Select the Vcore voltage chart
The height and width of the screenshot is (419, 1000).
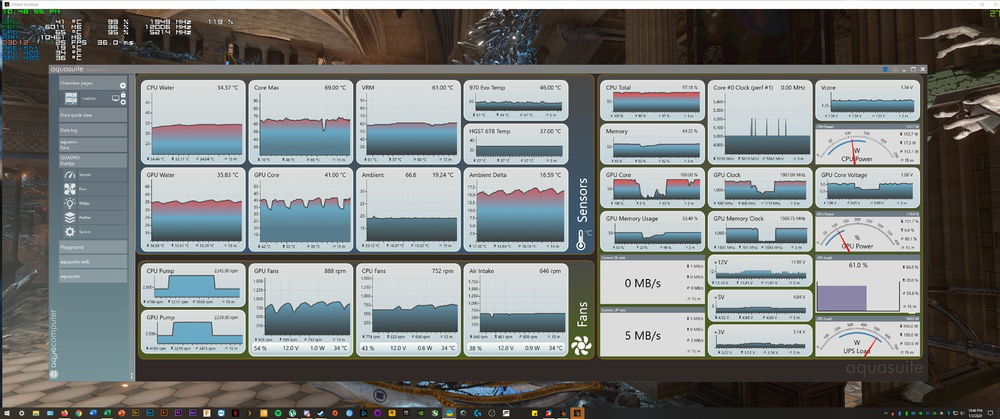[867, 100]
